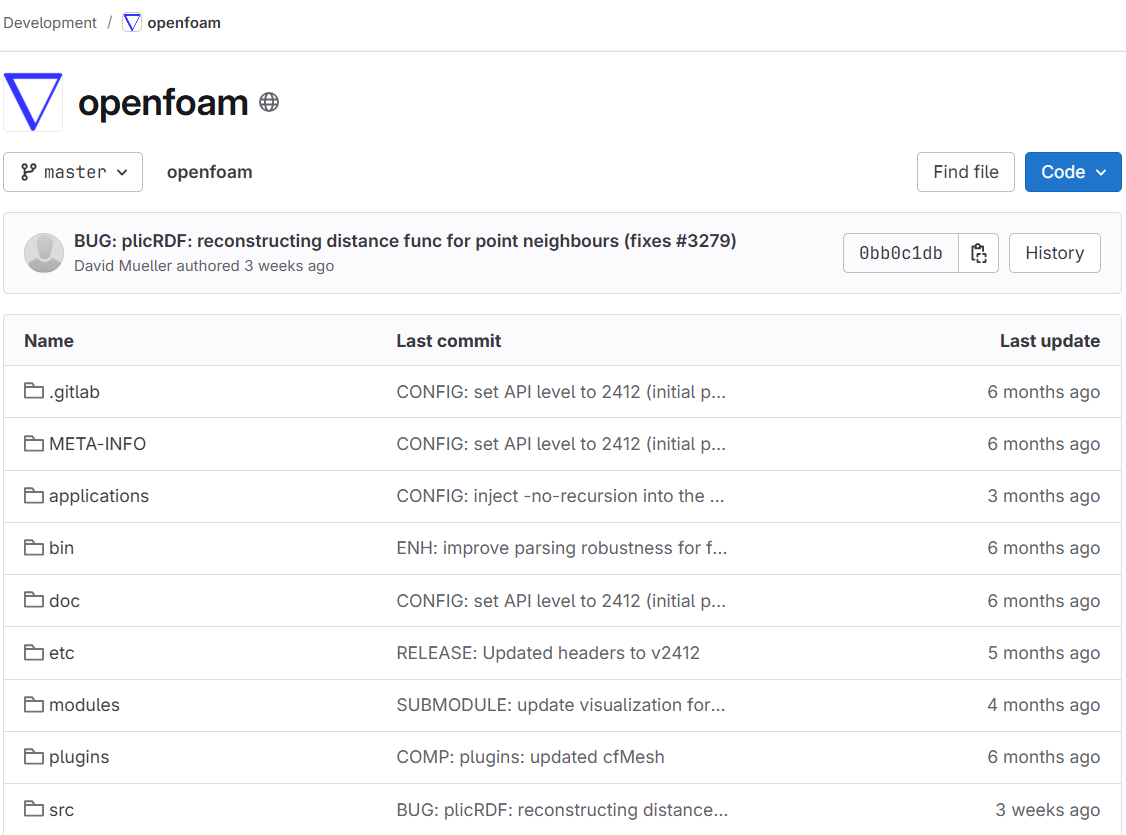Screen dimensions: 1126x835
Task: Open the etc directory
Action: pyautogui.click(x=61, y=653)
